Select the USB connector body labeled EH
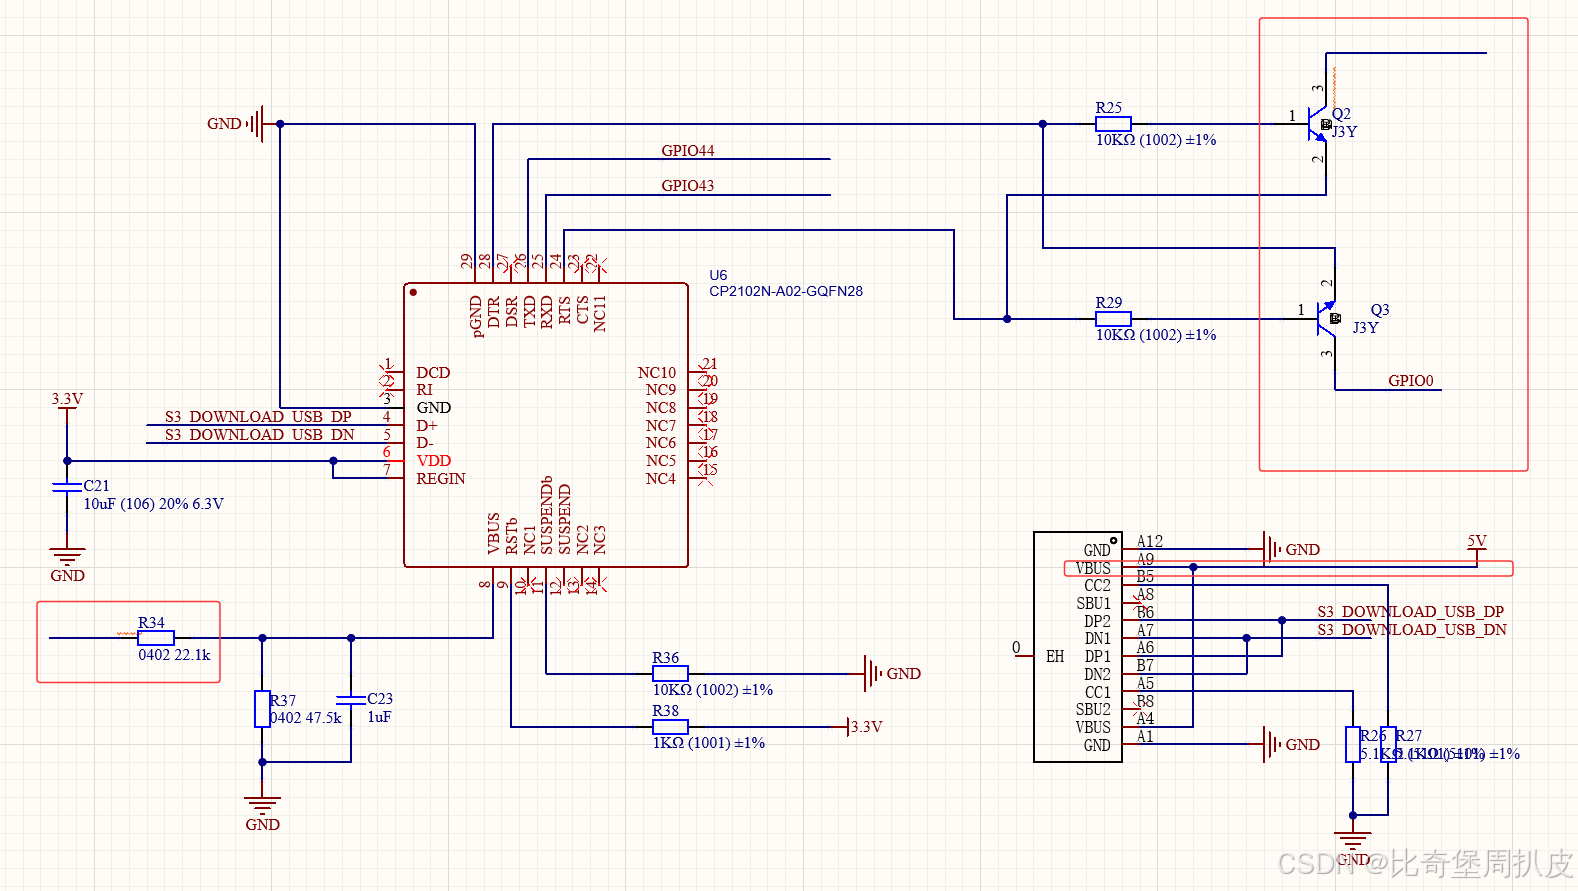Screen dimensions: 1578x891 (x=1077, y=647)
